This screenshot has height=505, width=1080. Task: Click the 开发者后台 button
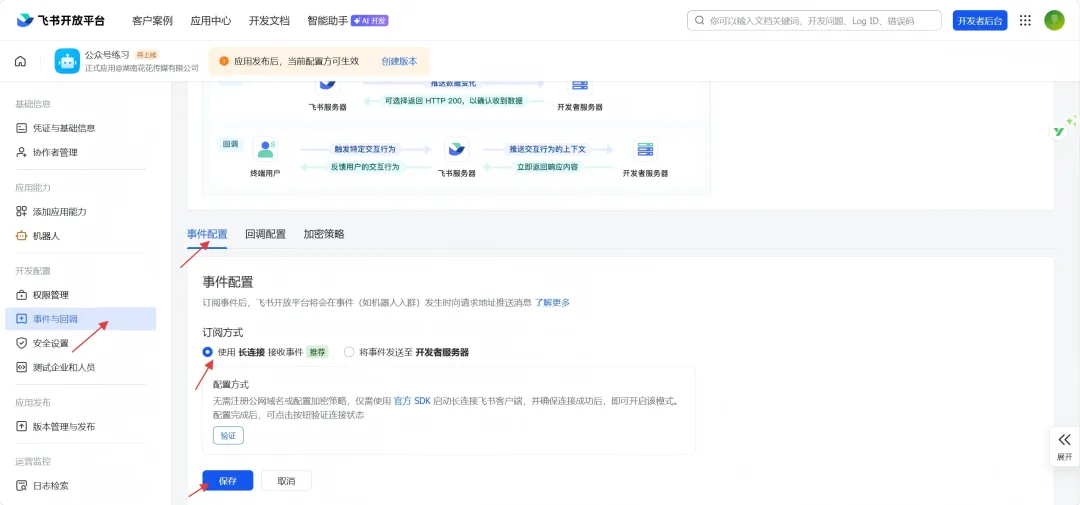980,21
